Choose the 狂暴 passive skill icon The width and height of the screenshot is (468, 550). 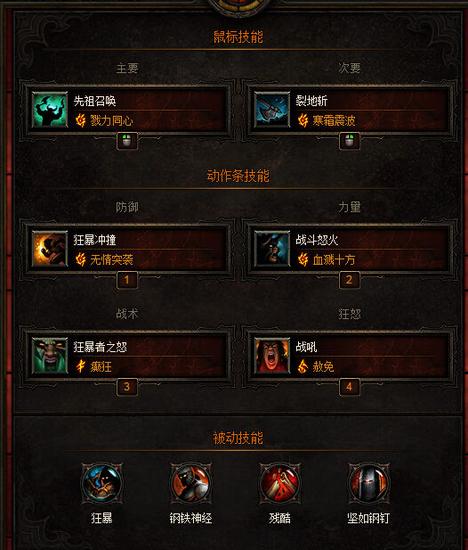(102, 483)
